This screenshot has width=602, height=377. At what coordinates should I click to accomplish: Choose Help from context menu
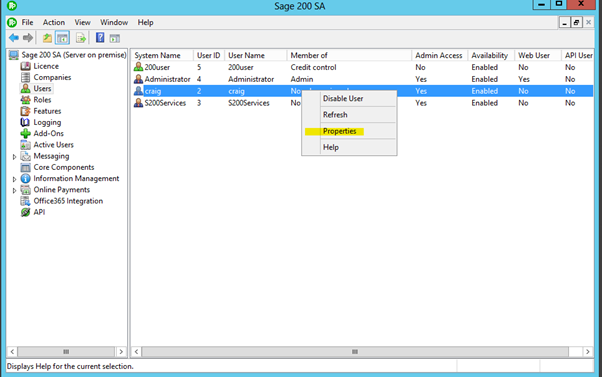[349, 147]
